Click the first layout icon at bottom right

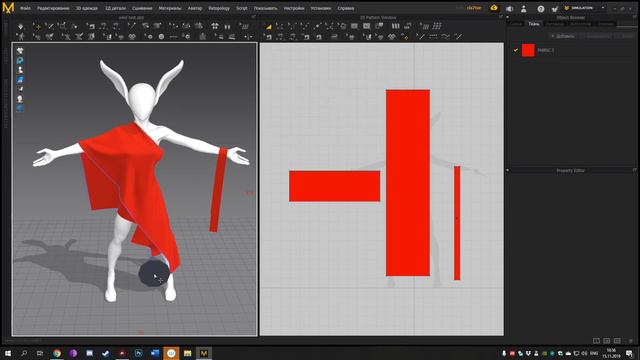click(x=596, y=341)
